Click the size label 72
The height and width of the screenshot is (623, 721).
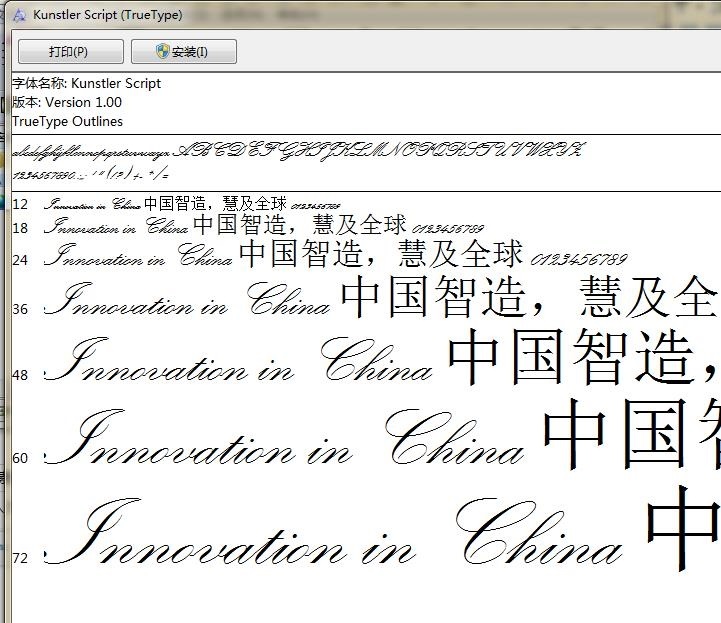coord(20,558)
